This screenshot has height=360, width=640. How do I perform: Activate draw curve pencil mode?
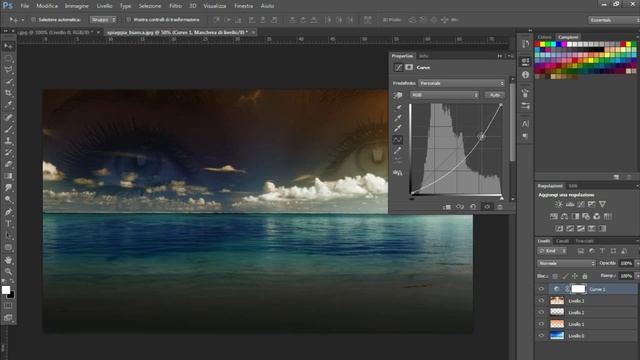pyautogui.click(x=398, y=151)
